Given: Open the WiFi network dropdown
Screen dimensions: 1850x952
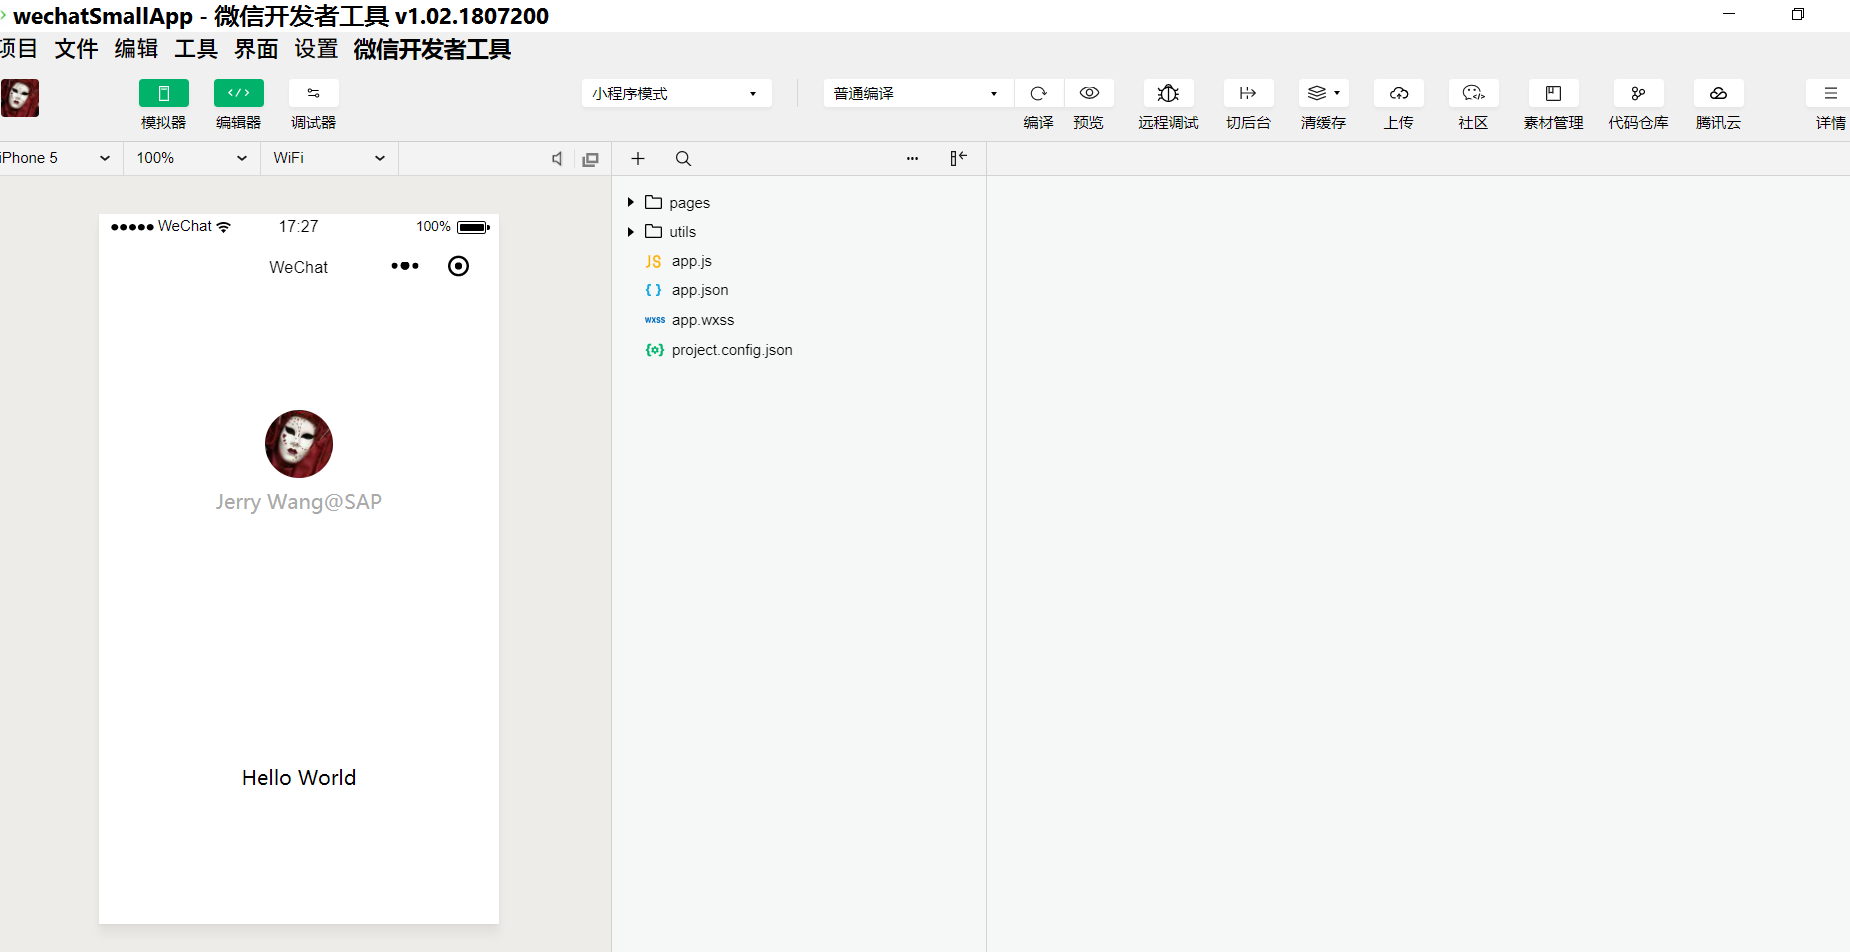Looking at the screenshot, I should 330,158.
